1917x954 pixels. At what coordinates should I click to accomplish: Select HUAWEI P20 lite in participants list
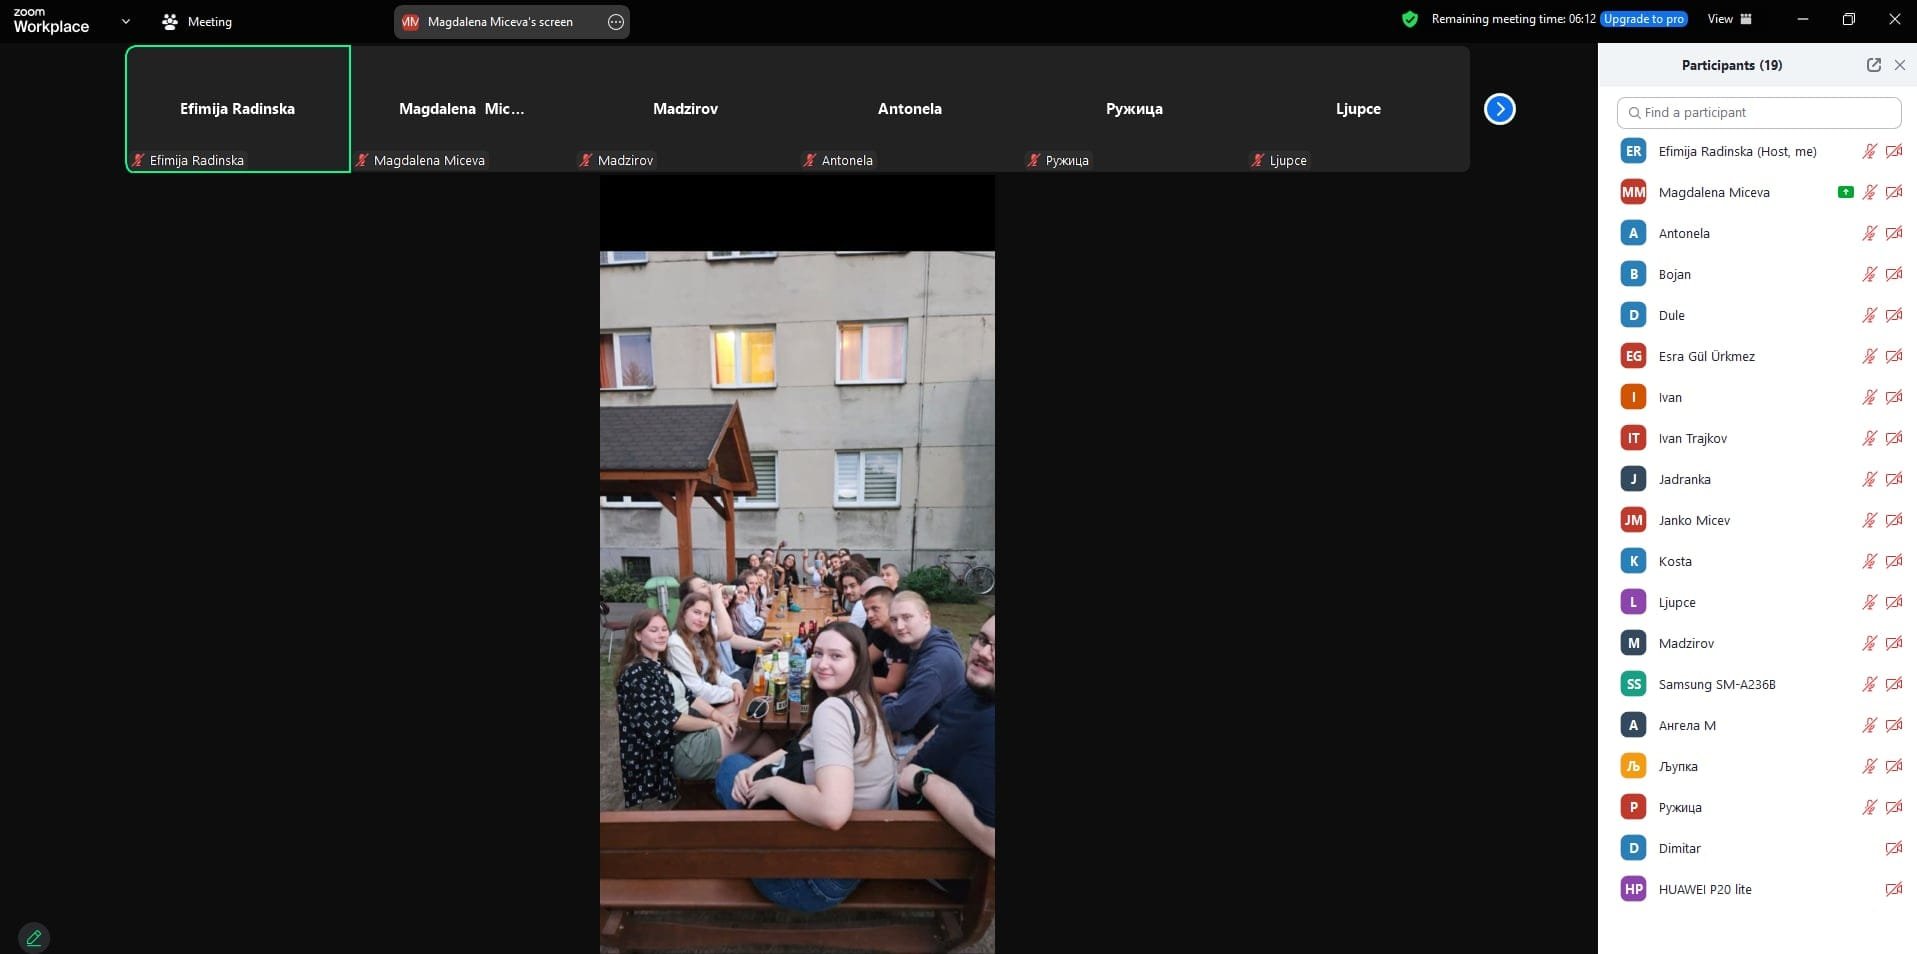click(x=1758, y=890)
